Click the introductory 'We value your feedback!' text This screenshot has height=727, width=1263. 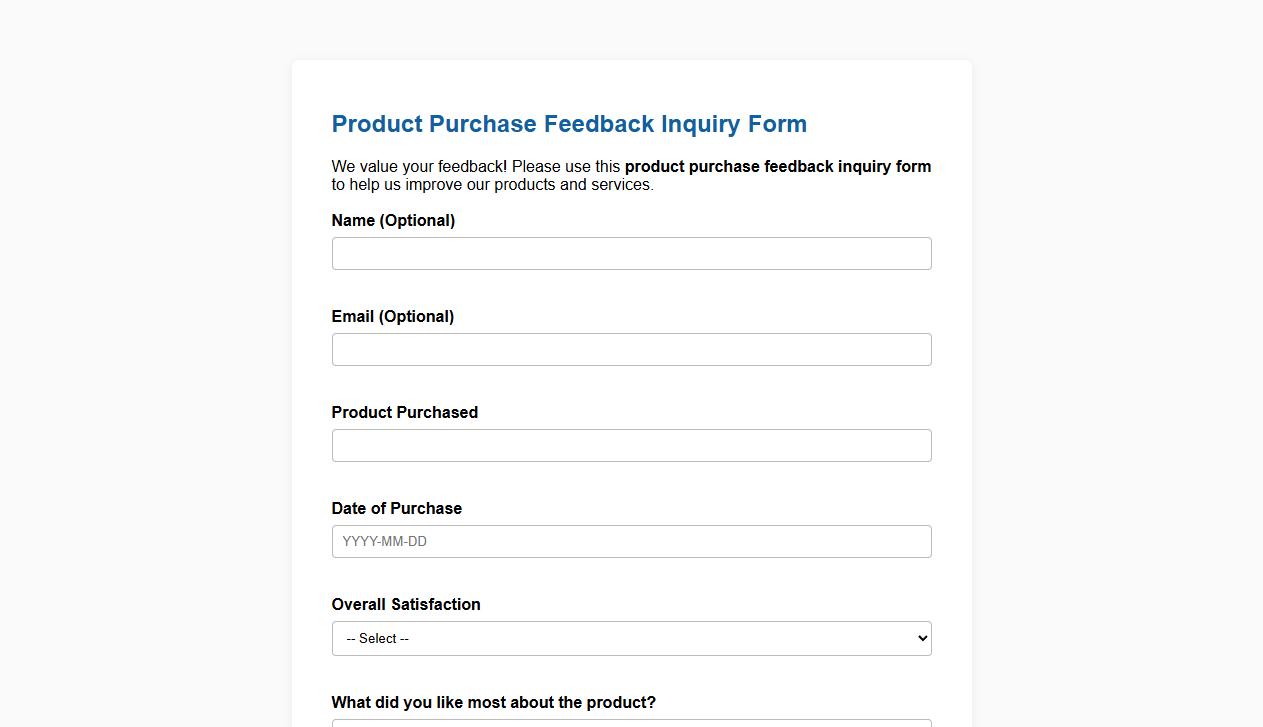point(420,166)
